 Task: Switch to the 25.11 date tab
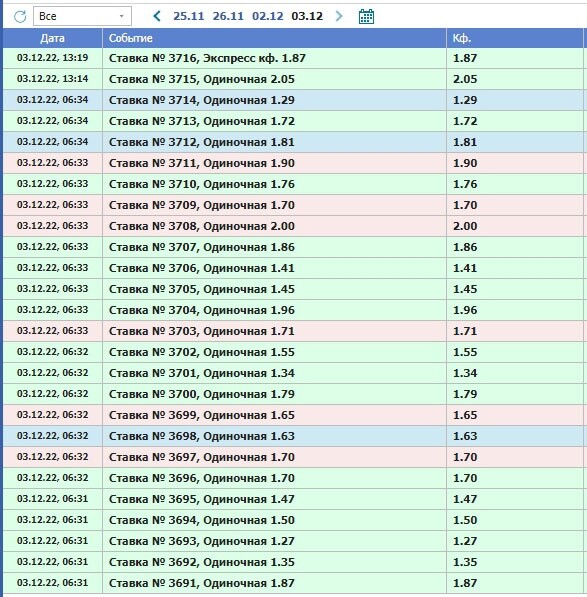[x=188, y=16]
